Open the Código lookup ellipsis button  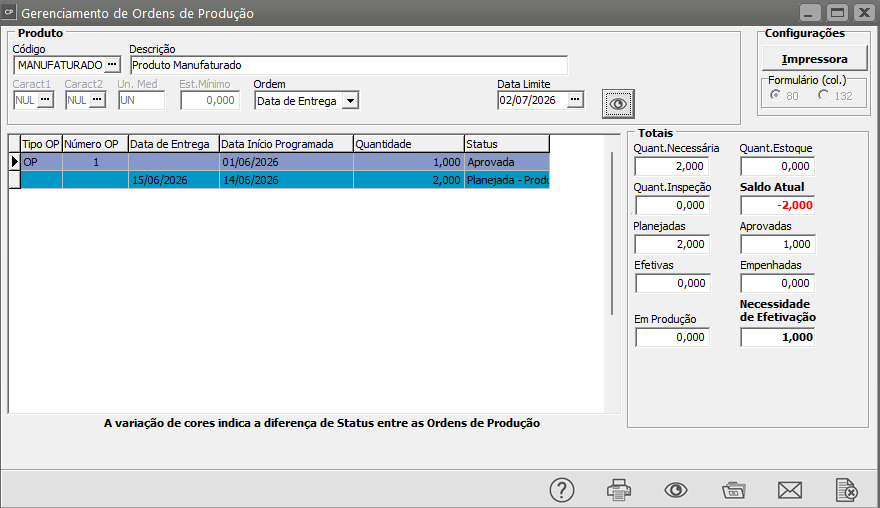coord(112,65)
